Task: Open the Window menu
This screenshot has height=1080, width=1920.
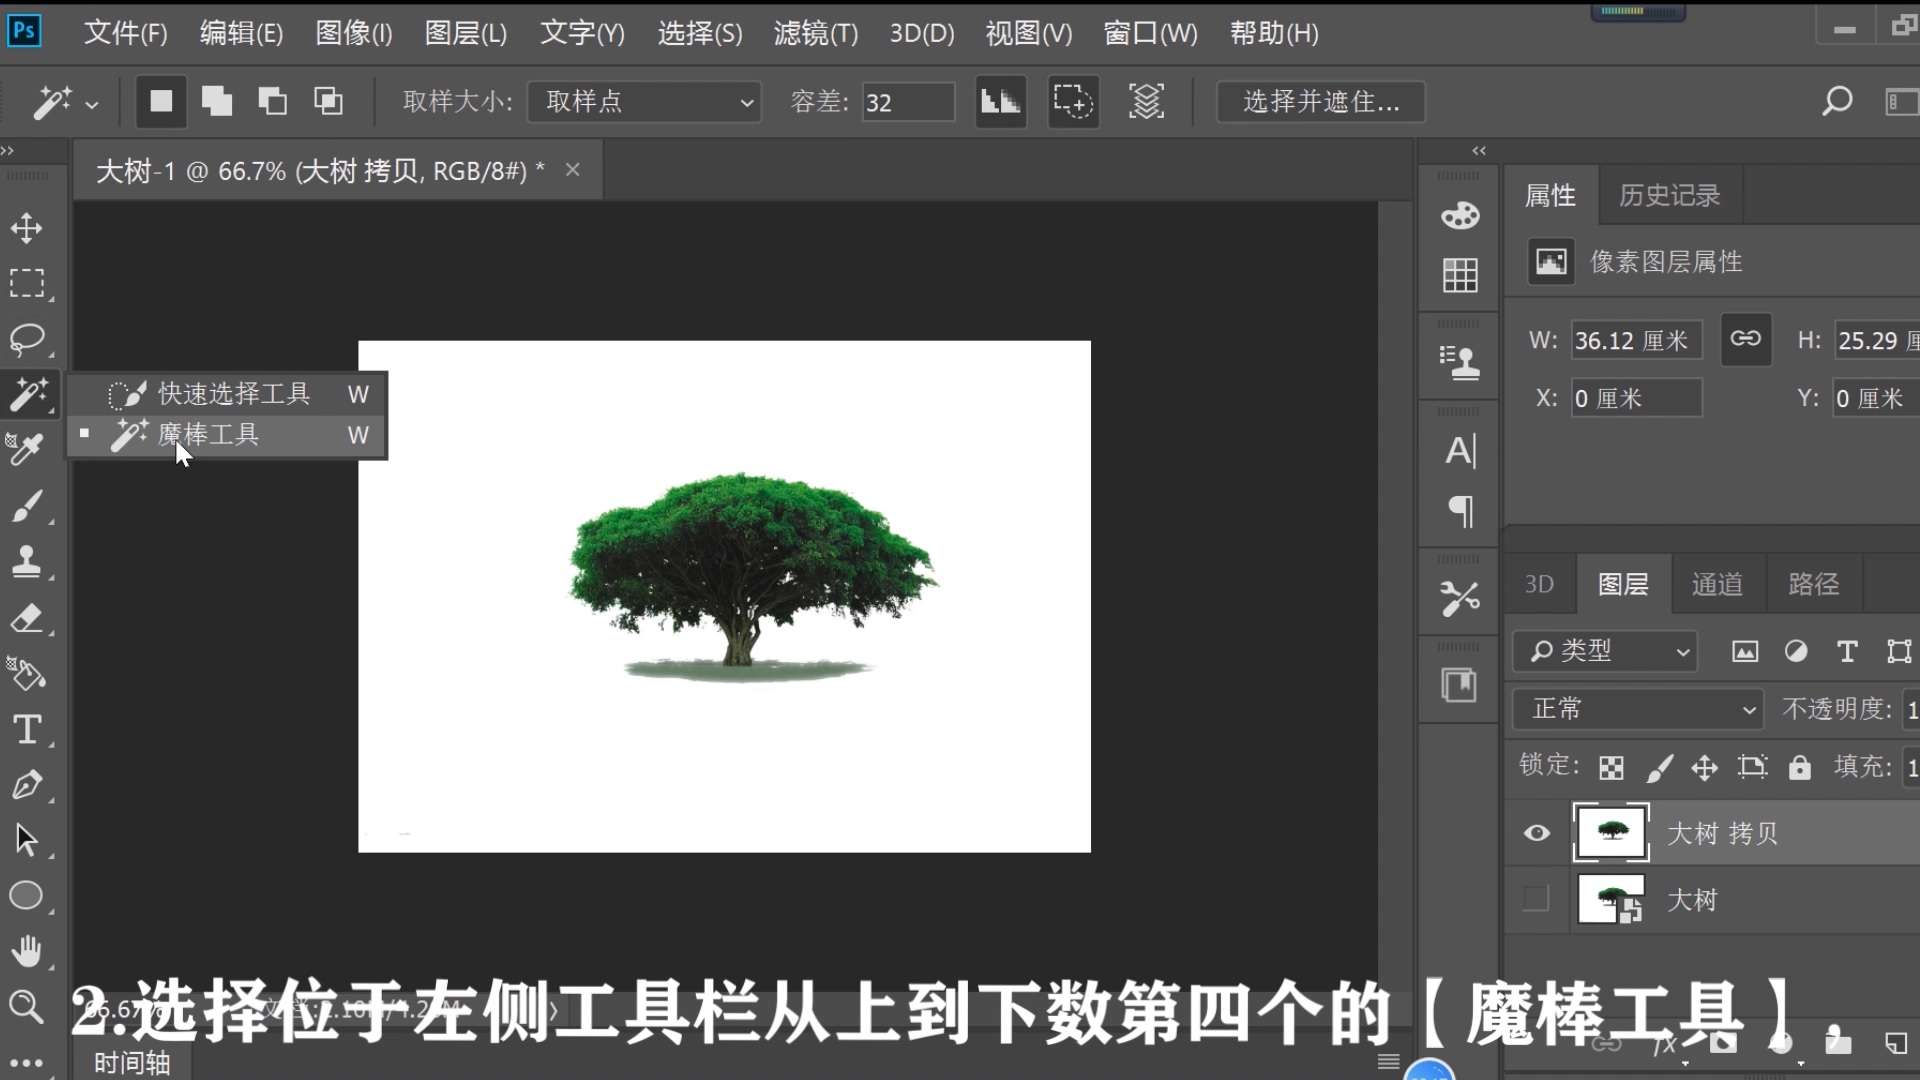Action: pos(1150,33)
